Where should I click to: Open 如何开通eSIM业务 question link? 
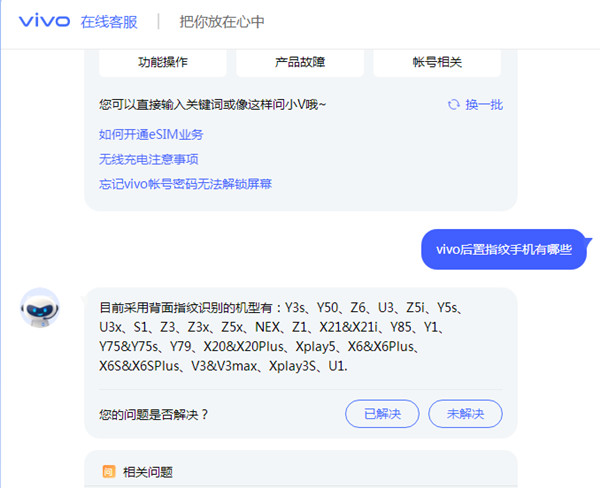click(151, 134)
